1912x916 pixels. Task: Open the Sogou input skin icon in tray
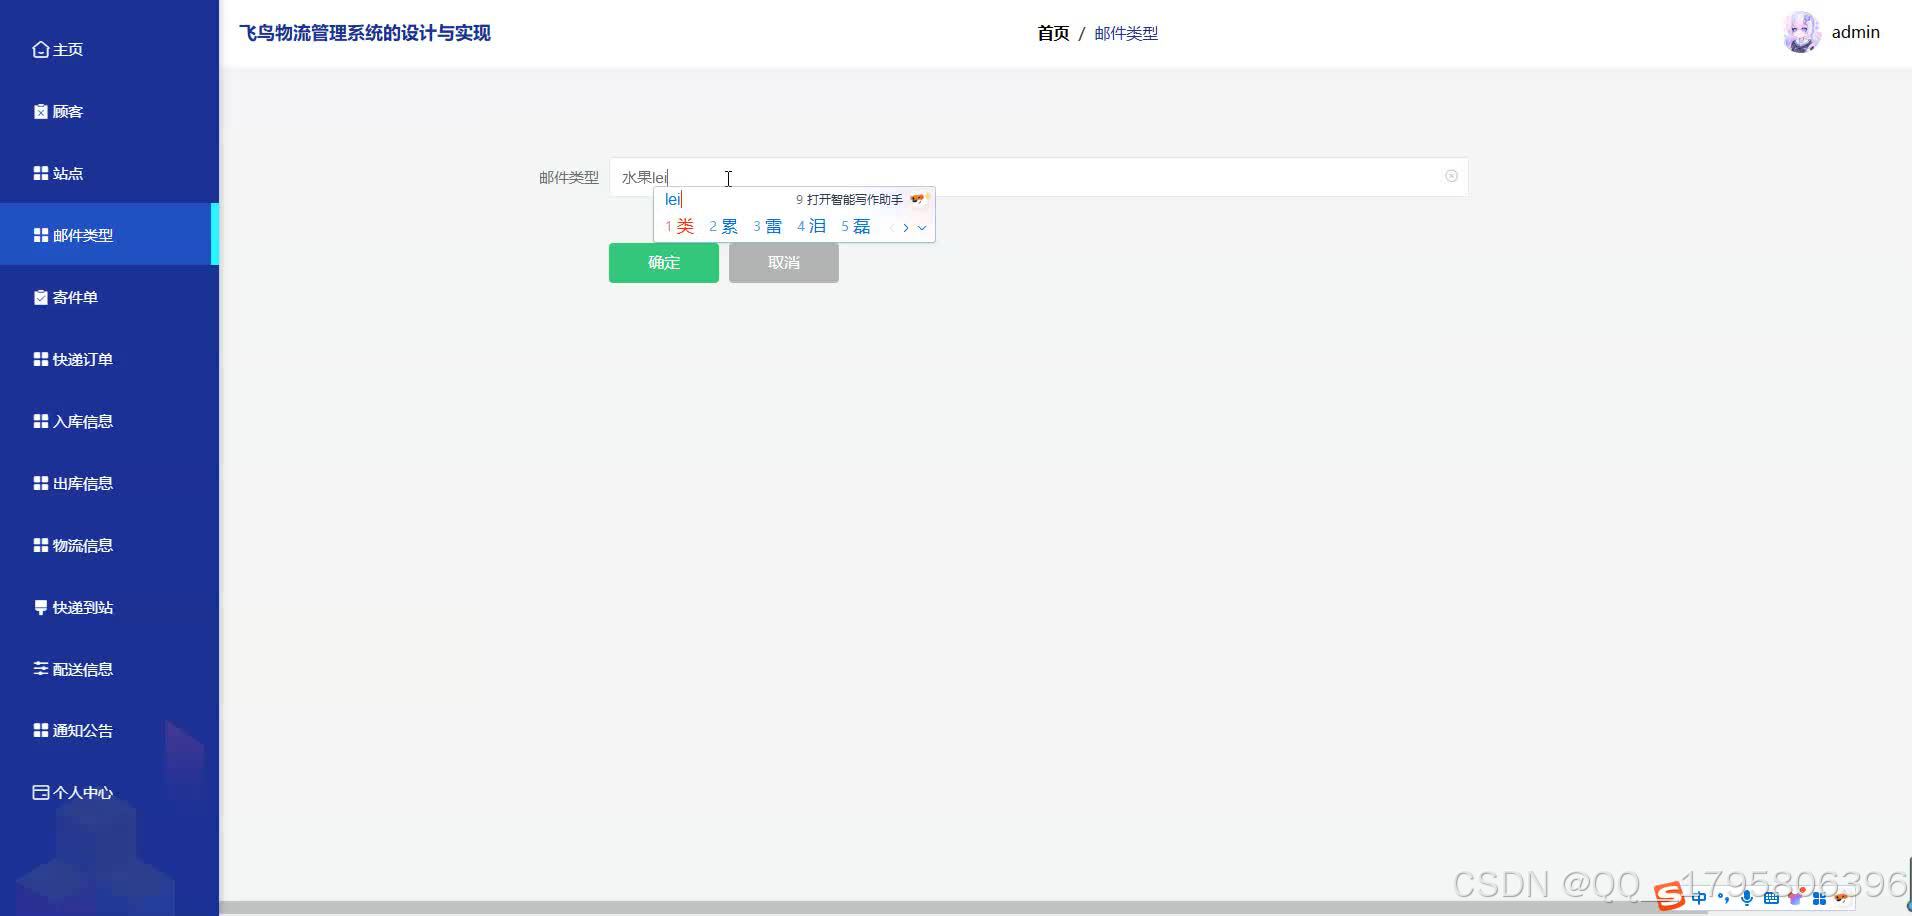1797,898
